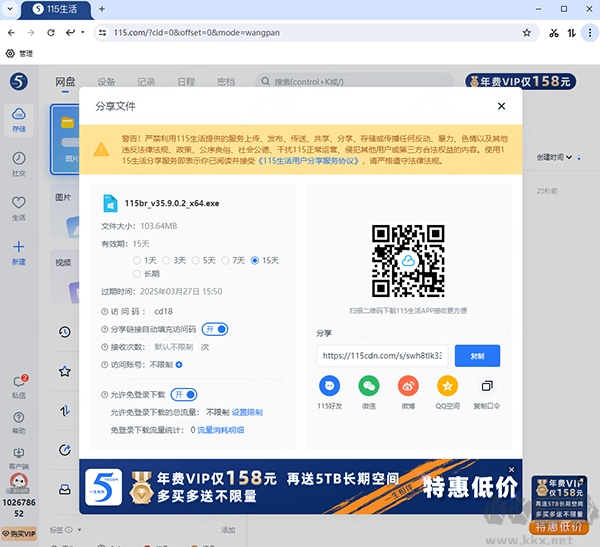Image resolution: width=600 pixels, height=547 pixels.
Task: Click the blue 复制 button
Action: click(477, 355)
